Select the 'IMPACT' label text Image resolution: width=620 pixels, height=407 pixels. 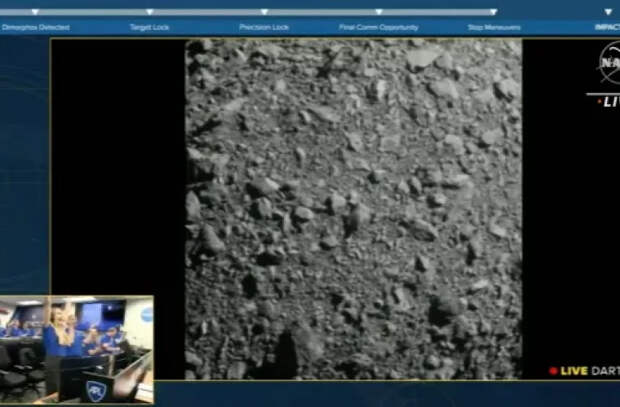click(607, 27)
